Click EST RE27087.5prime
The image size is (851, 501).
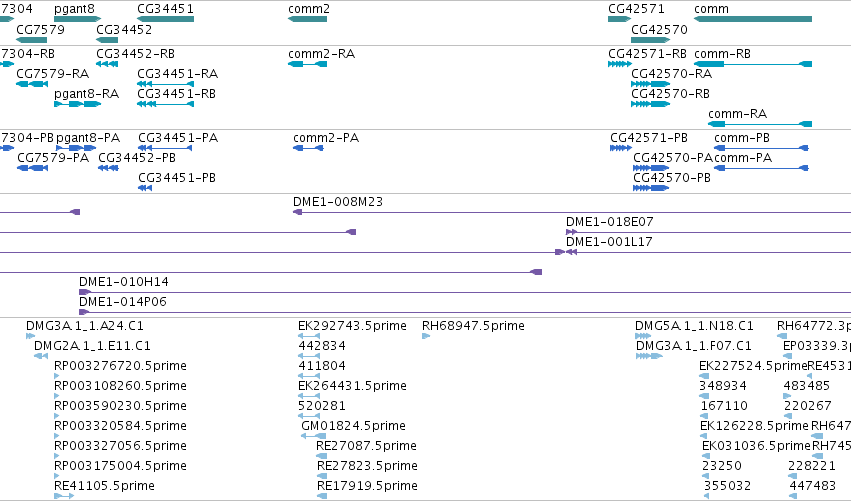click(x=321, y=456)
